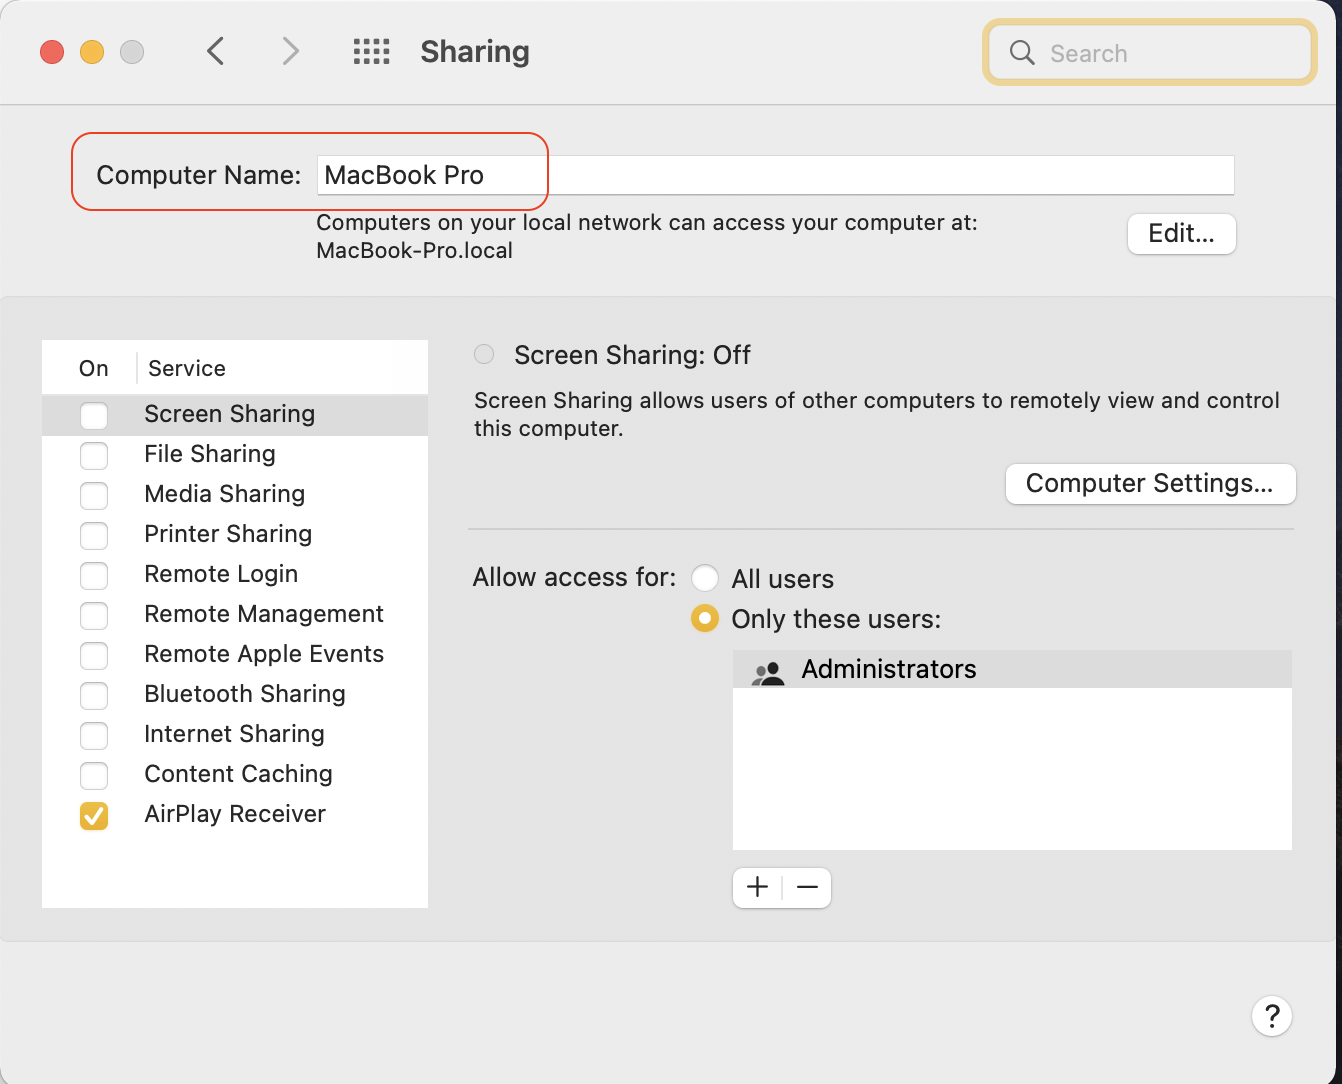Click the magnifying glass search icon

tap(1021, 53)
